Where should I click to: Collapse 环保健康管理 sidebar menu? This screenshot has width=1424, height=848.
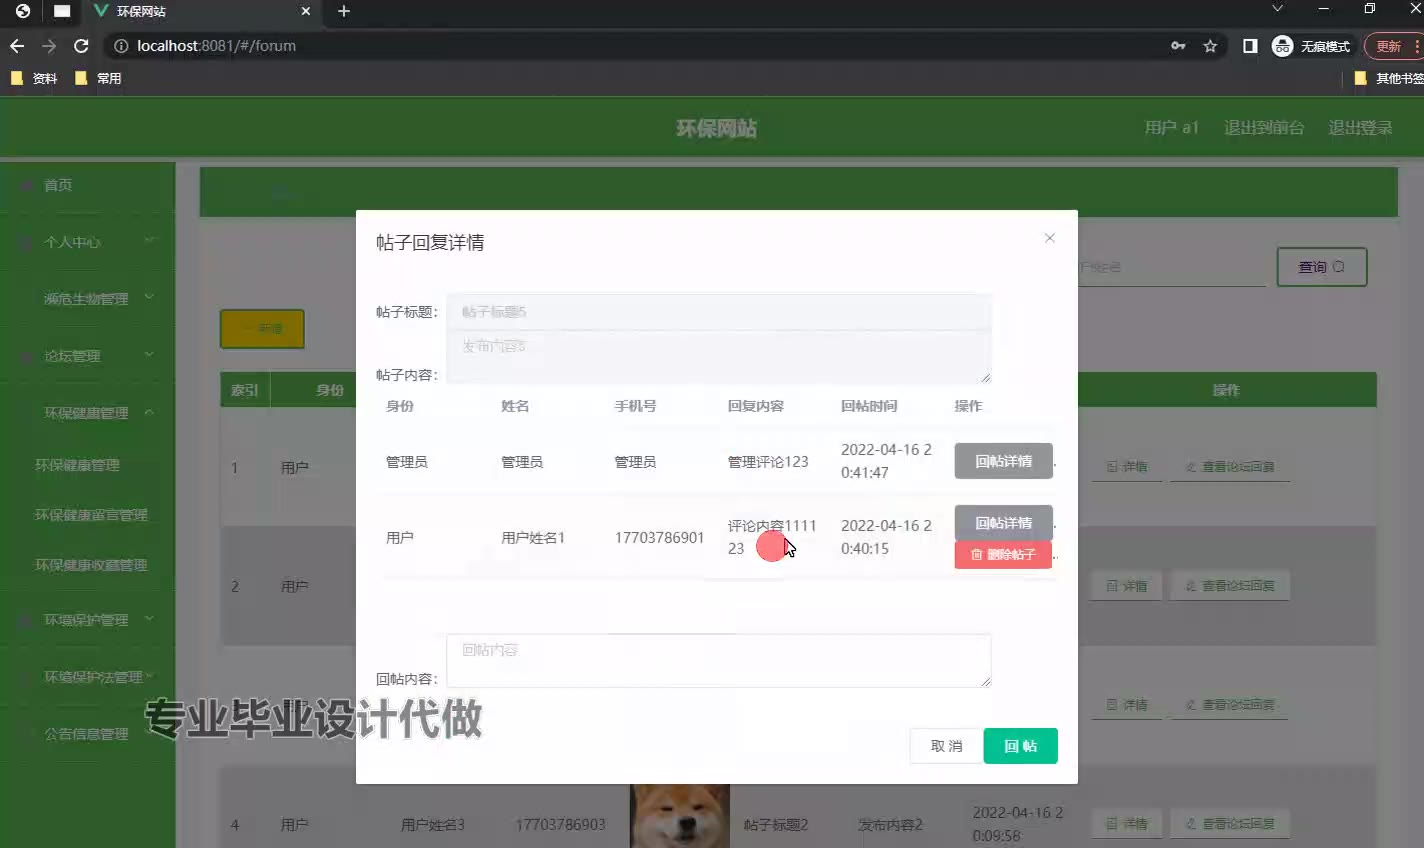[x=88, y=412]
